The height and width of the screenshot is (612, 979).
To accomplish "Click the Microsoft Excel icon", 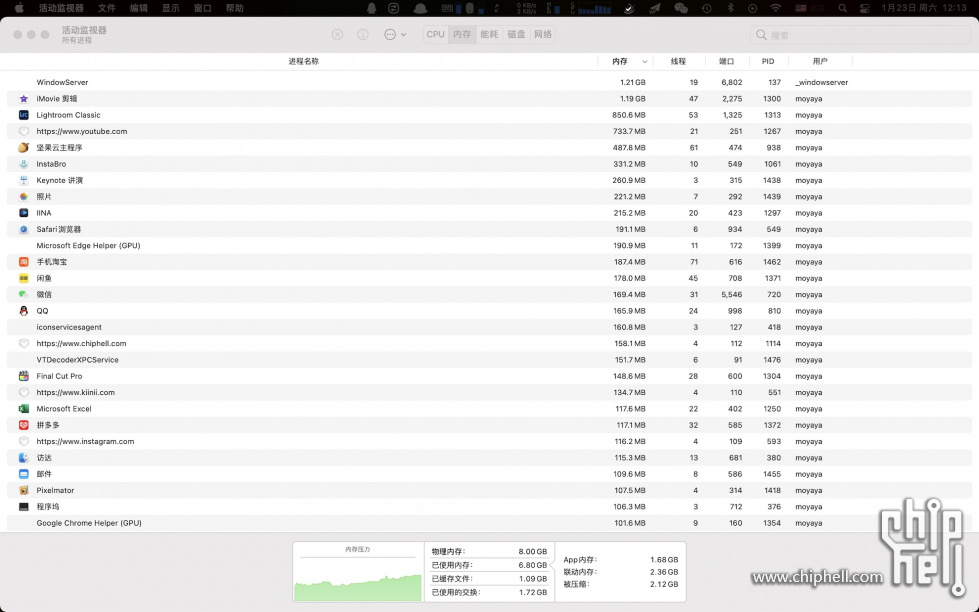I will (x=24, y=408).
